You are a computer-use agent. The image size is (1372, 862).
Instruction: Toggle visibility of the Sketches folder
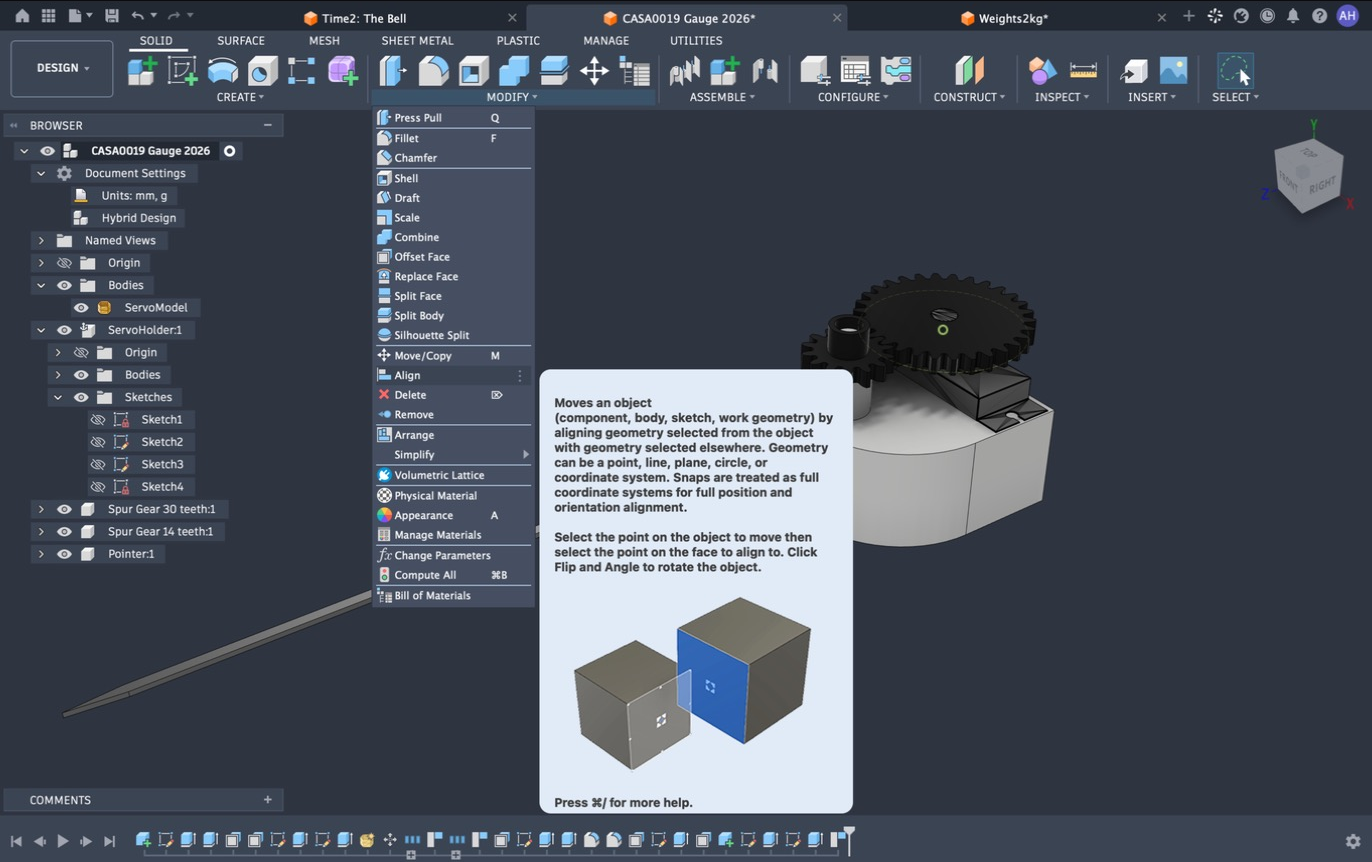81,397
